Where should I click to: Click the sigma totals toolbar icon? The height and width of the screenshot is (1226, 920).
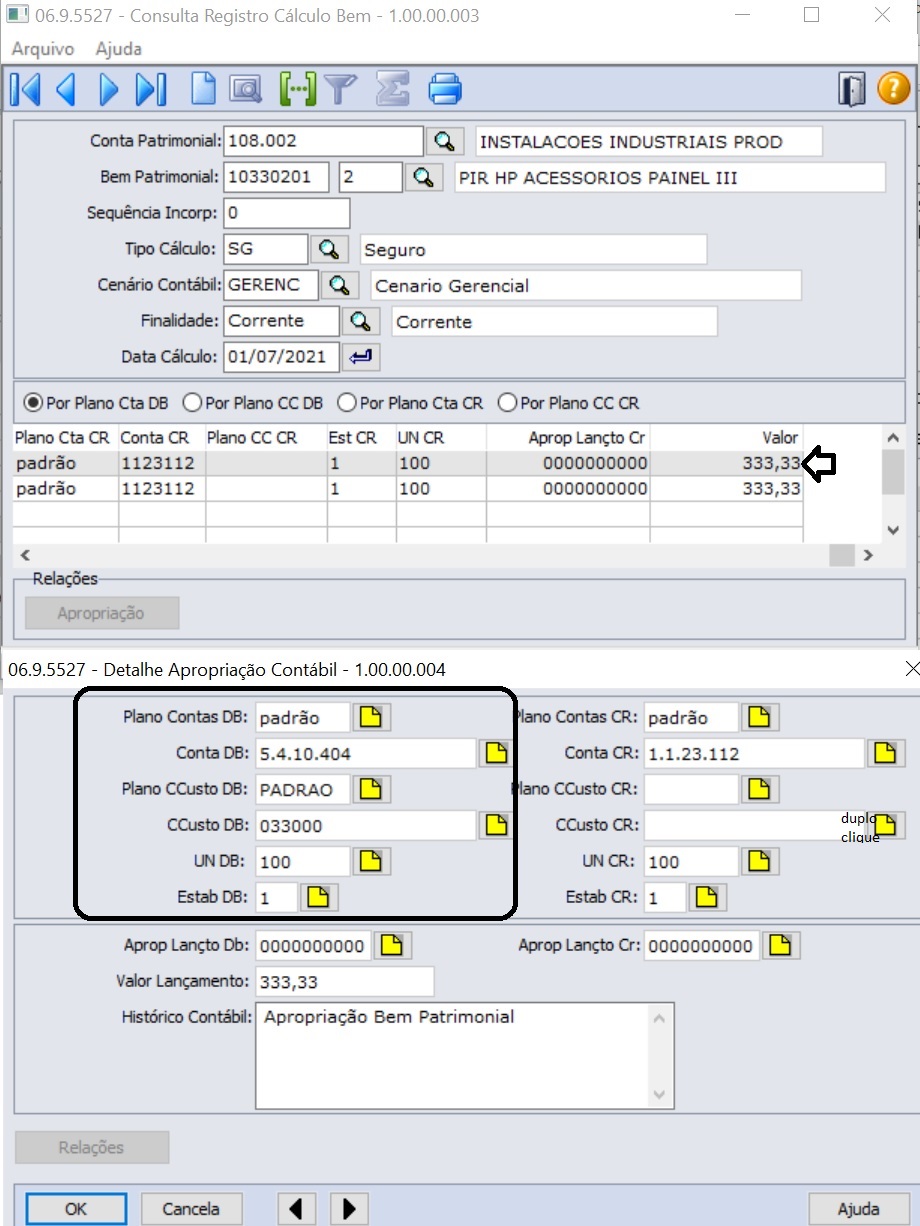click(392, 90)
